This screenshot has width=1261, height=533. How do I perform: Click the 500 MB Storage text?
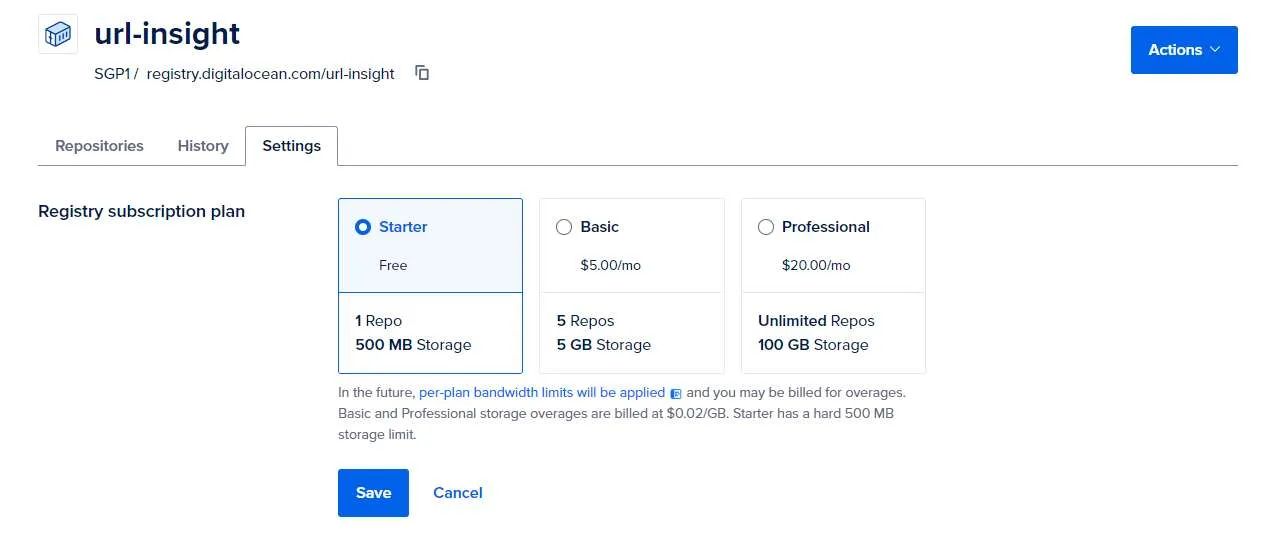pyautogui.click(x=413, y=345)
